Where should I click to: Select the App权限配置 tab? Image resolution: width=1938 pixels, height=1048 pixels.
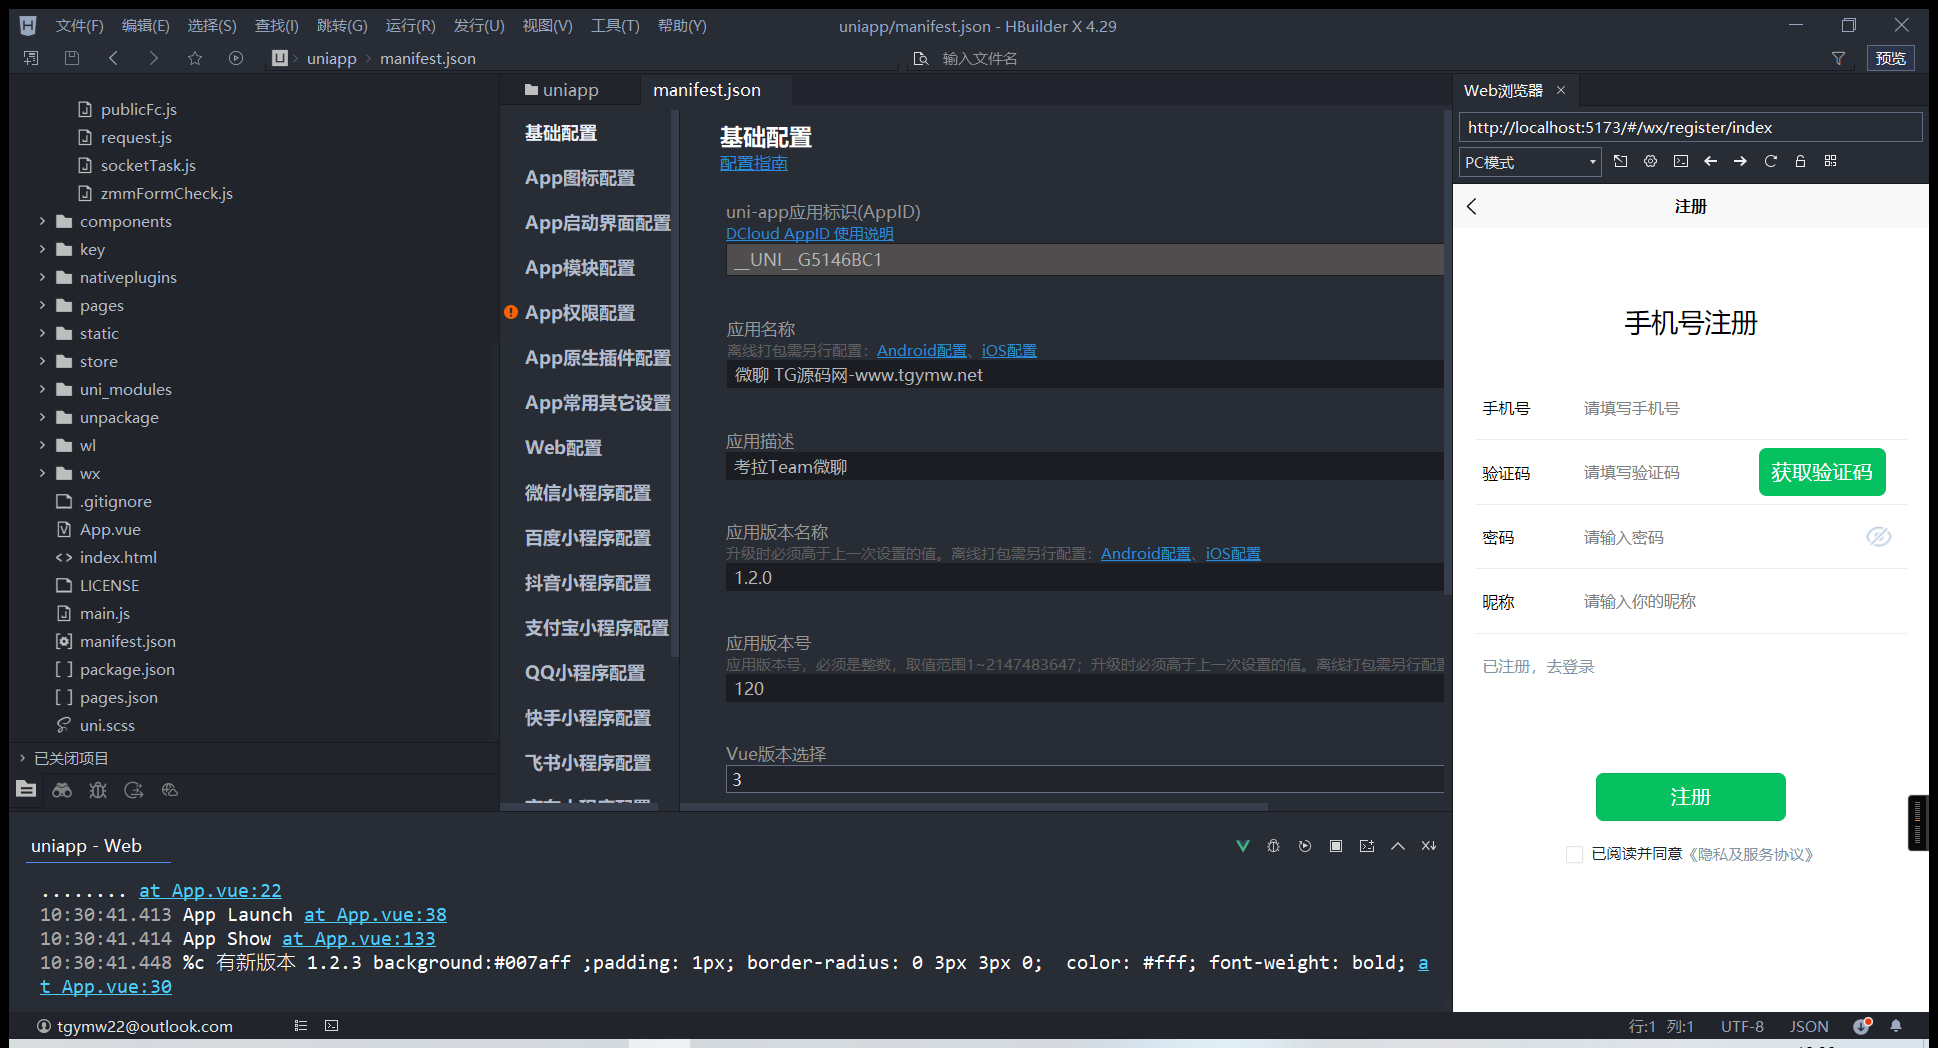coord(580,313)
